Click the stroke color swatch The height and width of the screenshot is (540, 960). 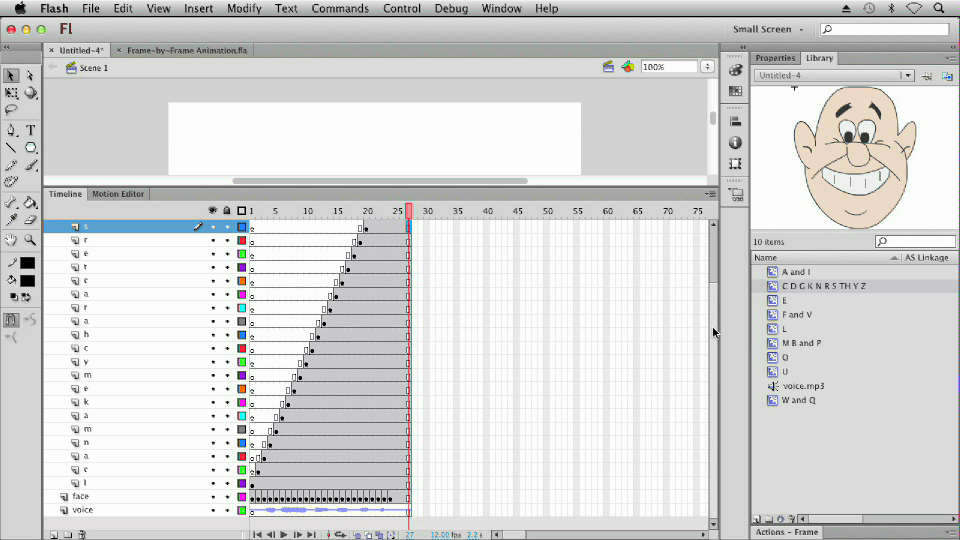coord(28,263)
